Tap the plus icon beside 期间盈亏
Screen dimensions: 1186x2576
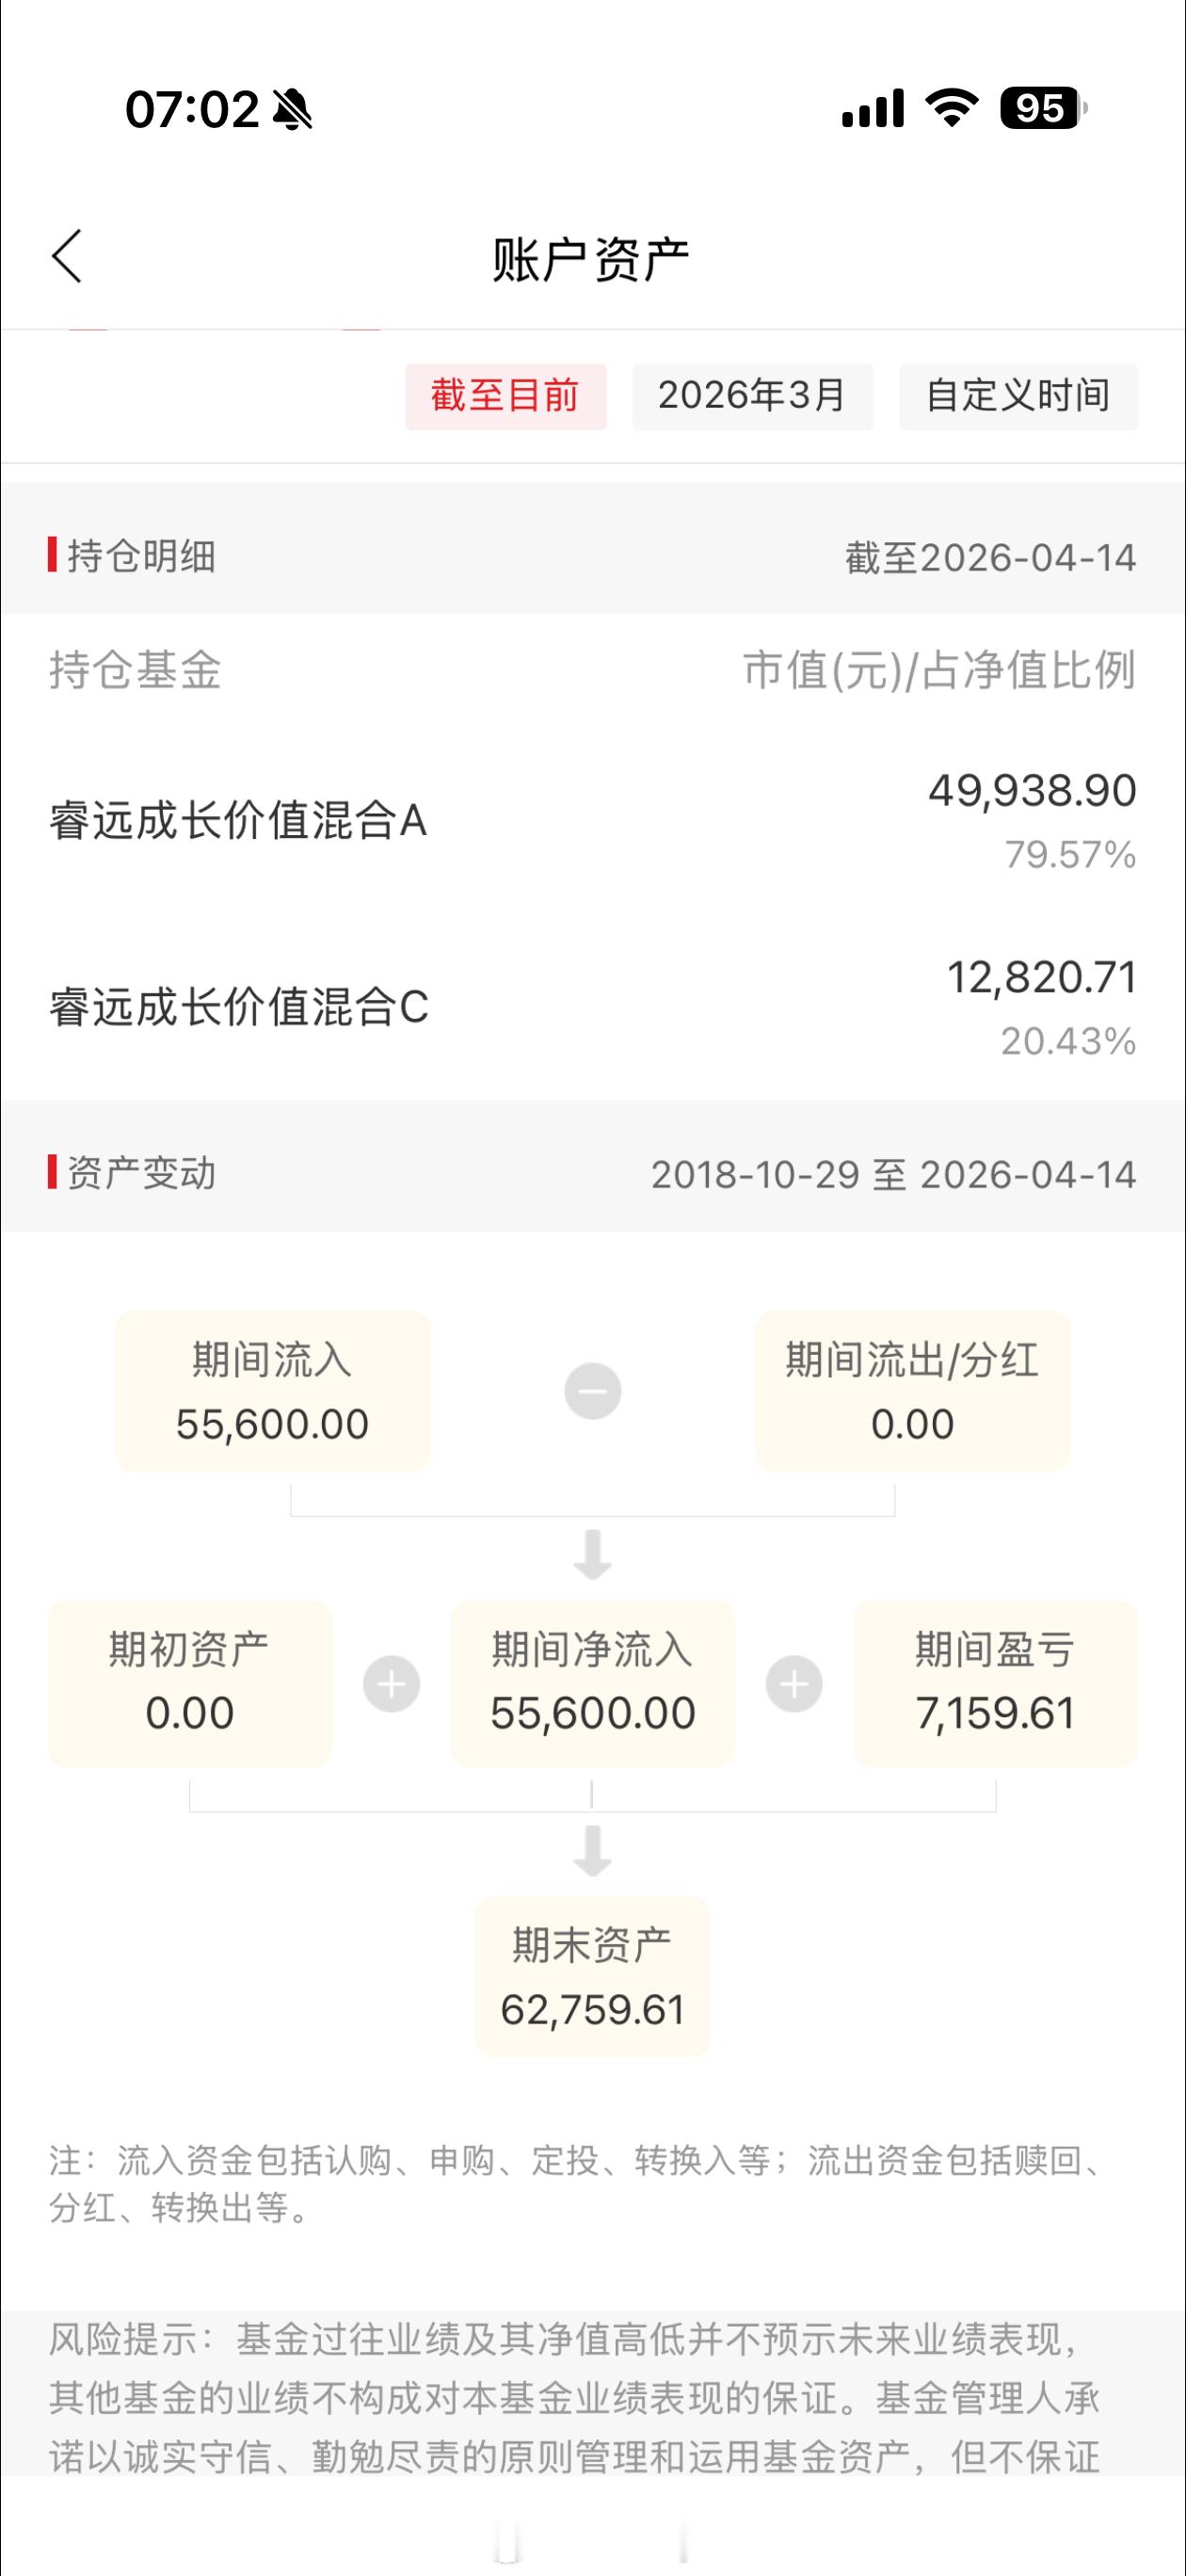click(794, 1684)
